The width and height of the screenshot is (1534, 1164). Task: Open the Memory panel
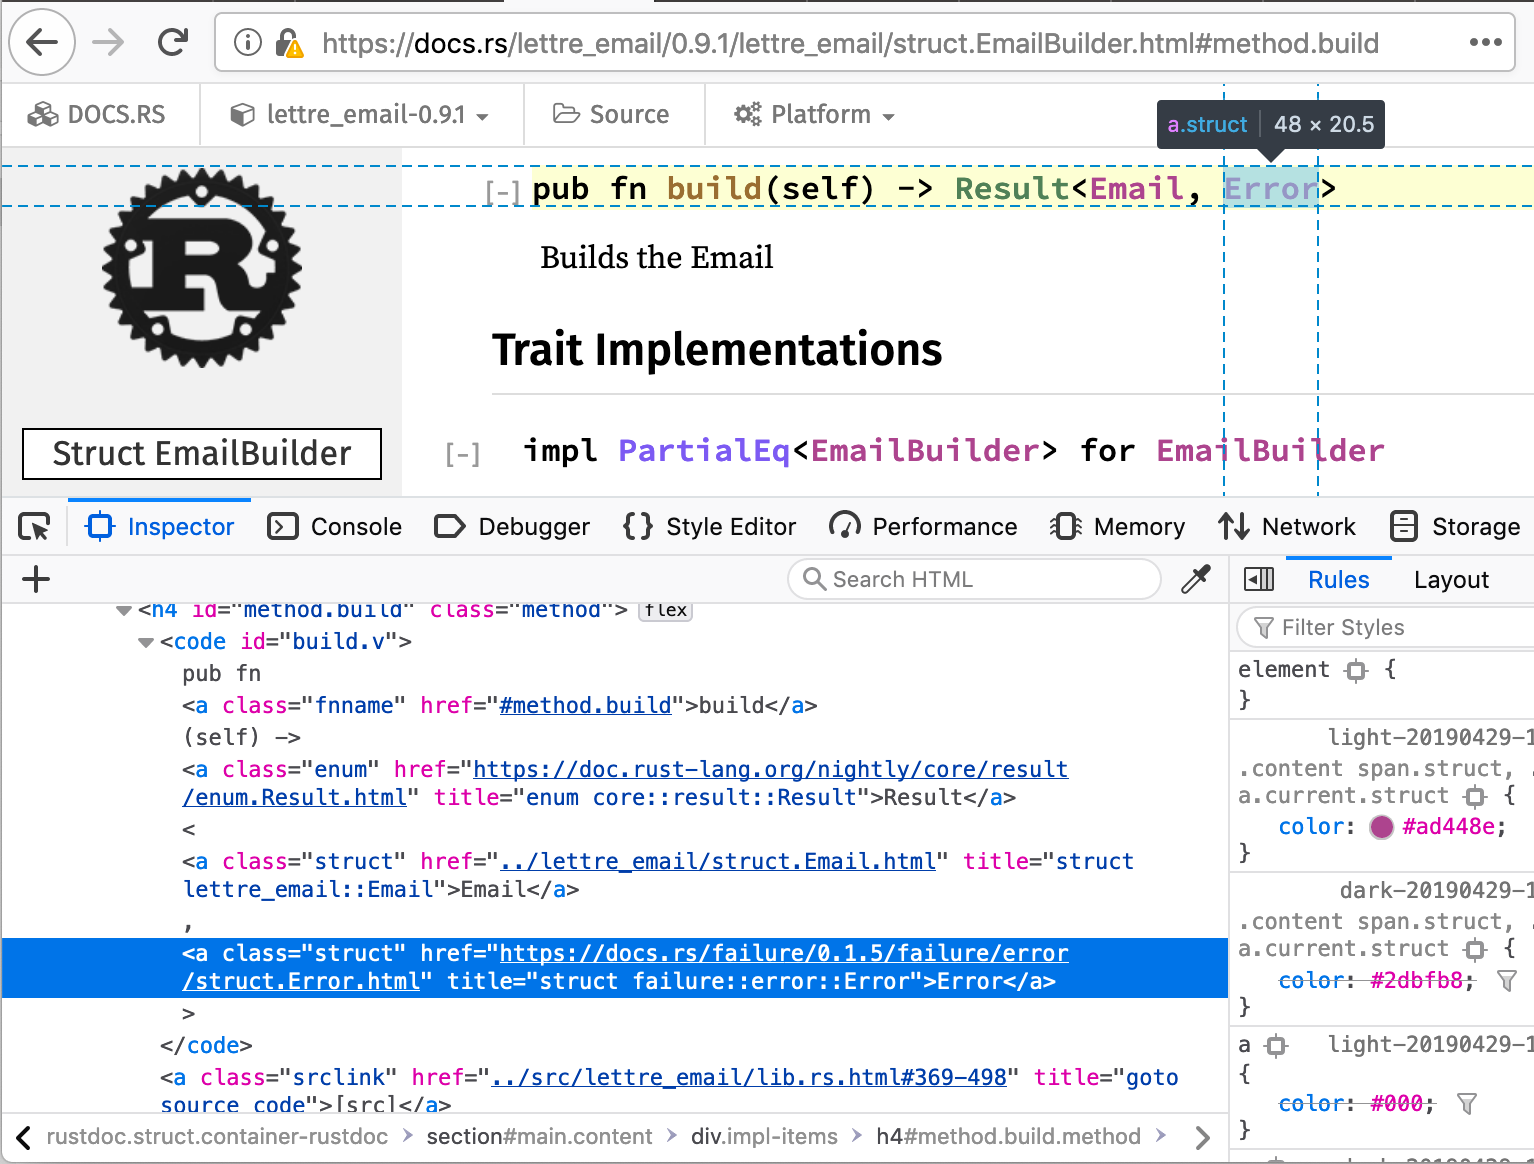click(x=1117, y=526)
